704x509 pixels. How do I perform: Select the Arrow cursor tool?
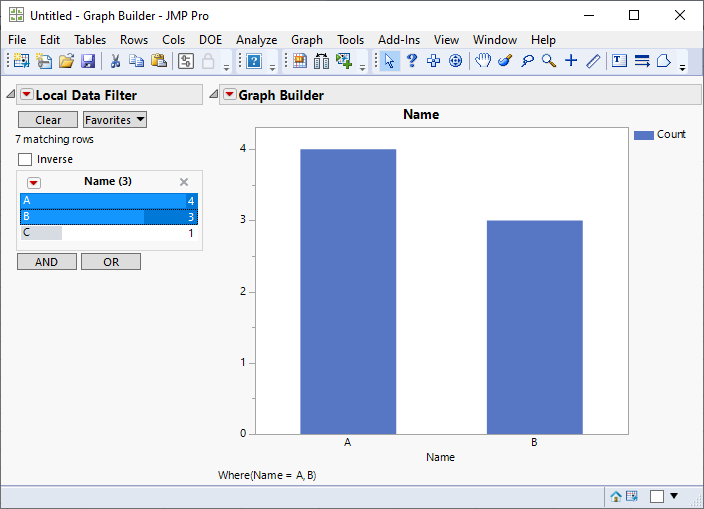coord(389,61)
